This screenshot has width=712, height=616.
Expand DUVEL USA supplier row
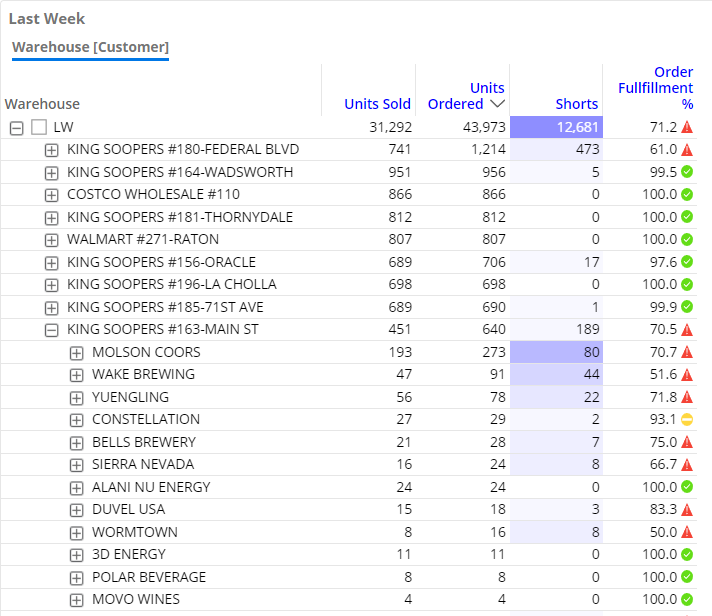pos(76,510)
